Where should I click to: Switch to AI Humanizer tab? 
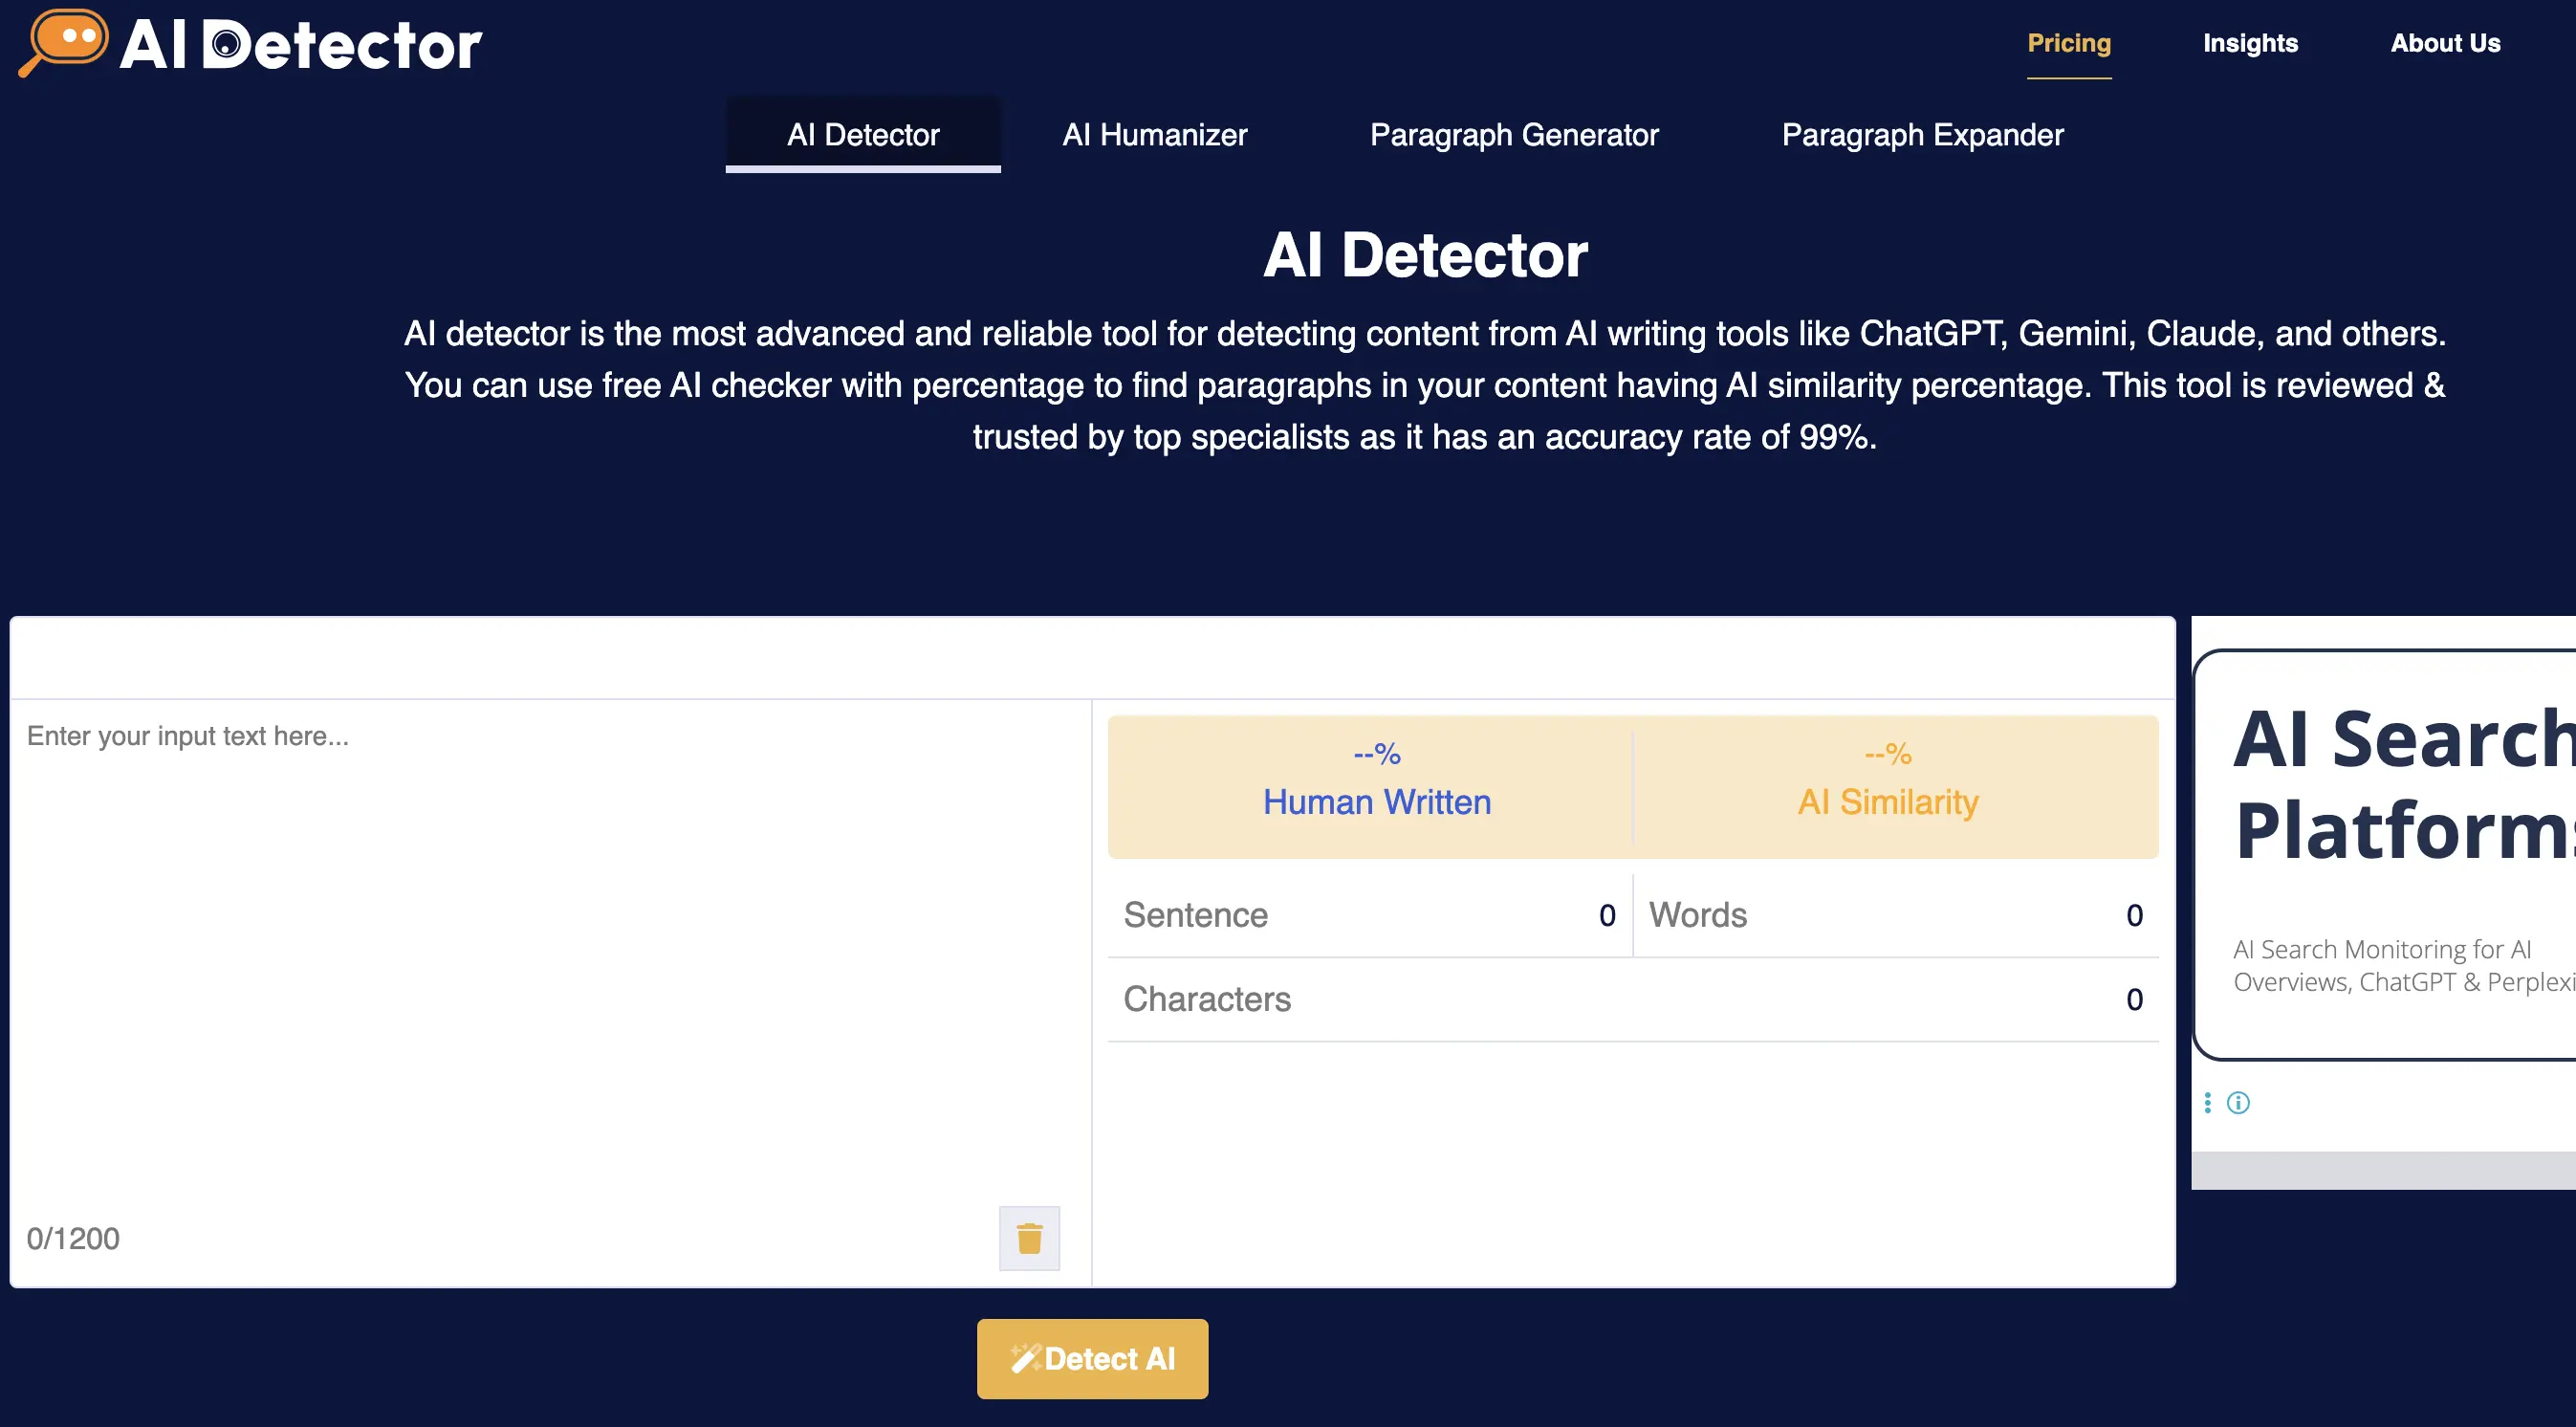pyautogui.click(x=1154, y=134)
